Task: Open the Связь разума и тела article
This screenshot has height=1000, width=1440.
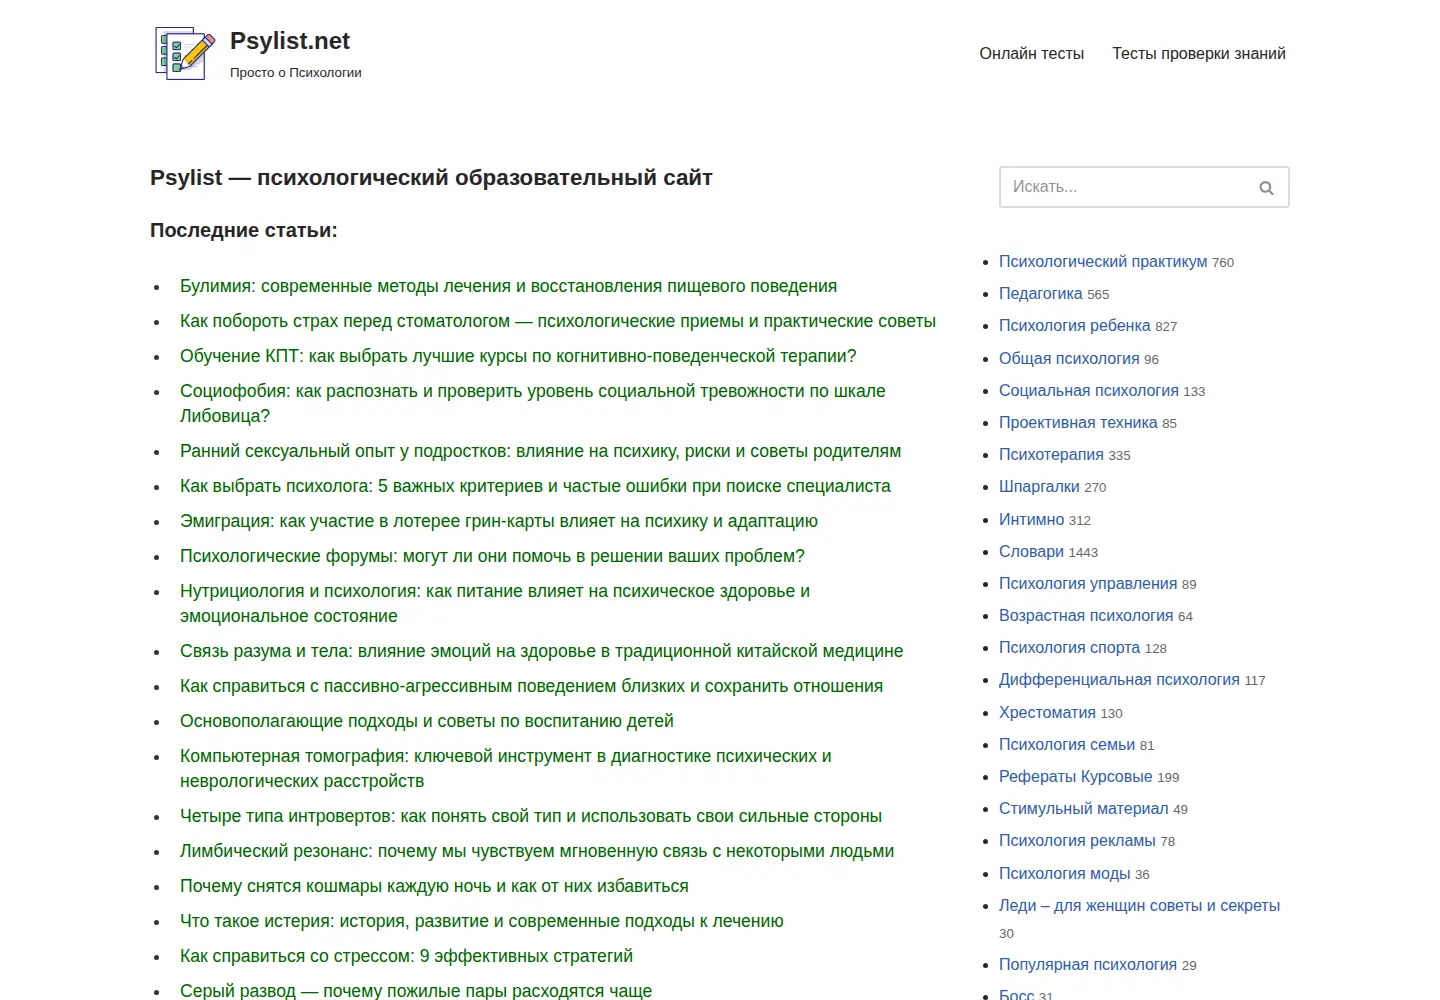Action: pos(541,651)
